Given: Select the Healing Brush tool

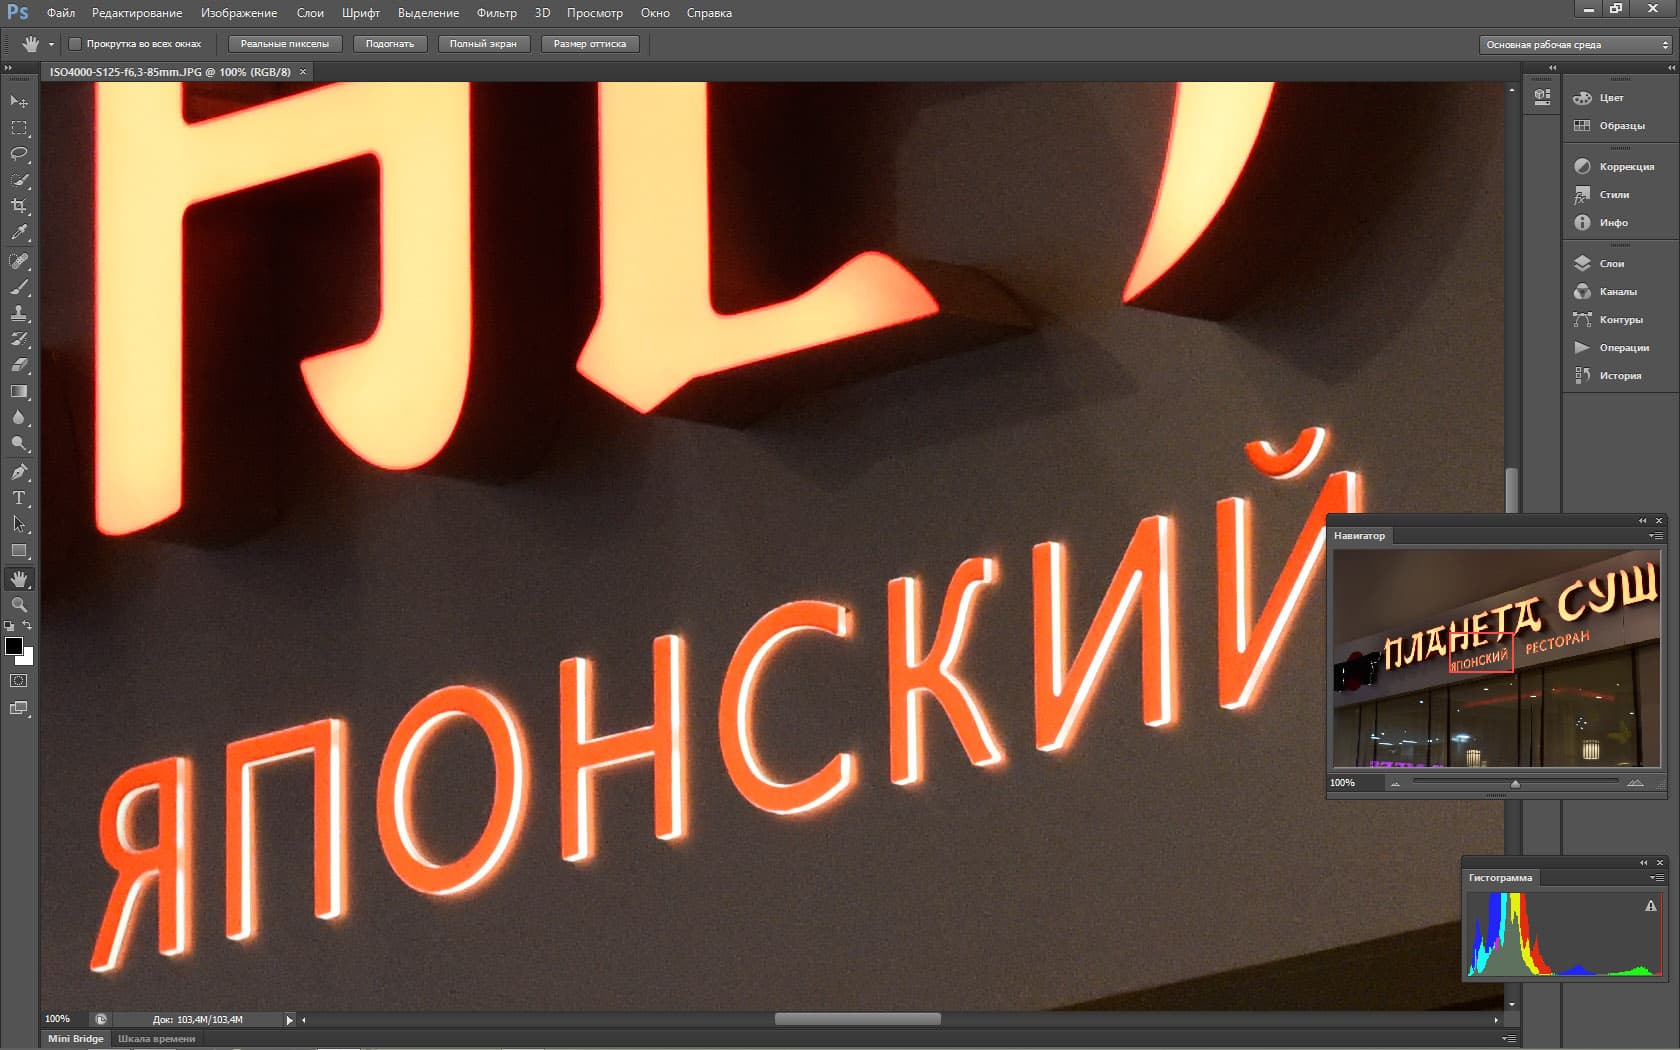Looking at the screenshot, I should [19, 261].
